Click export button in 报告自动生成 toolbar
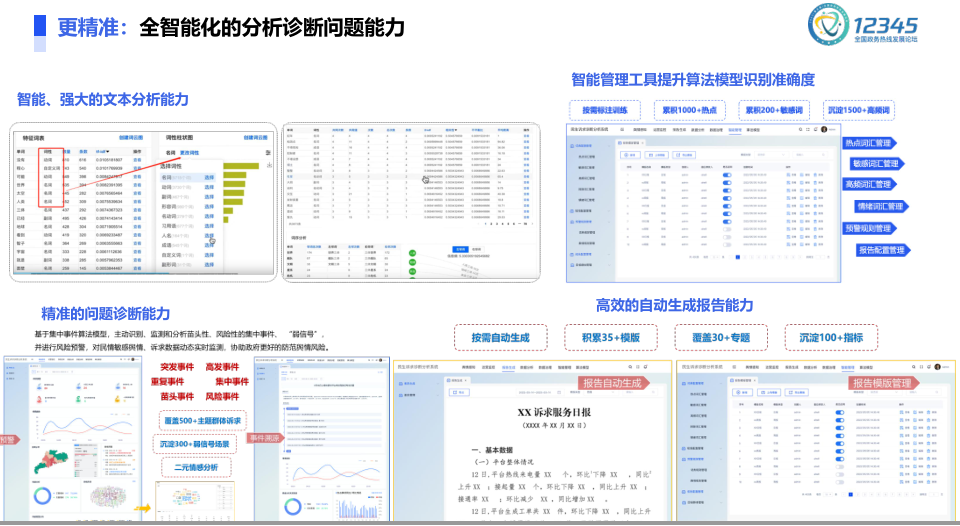The height and width of the screenshot is (526, 960). click(x=459, y=393)
